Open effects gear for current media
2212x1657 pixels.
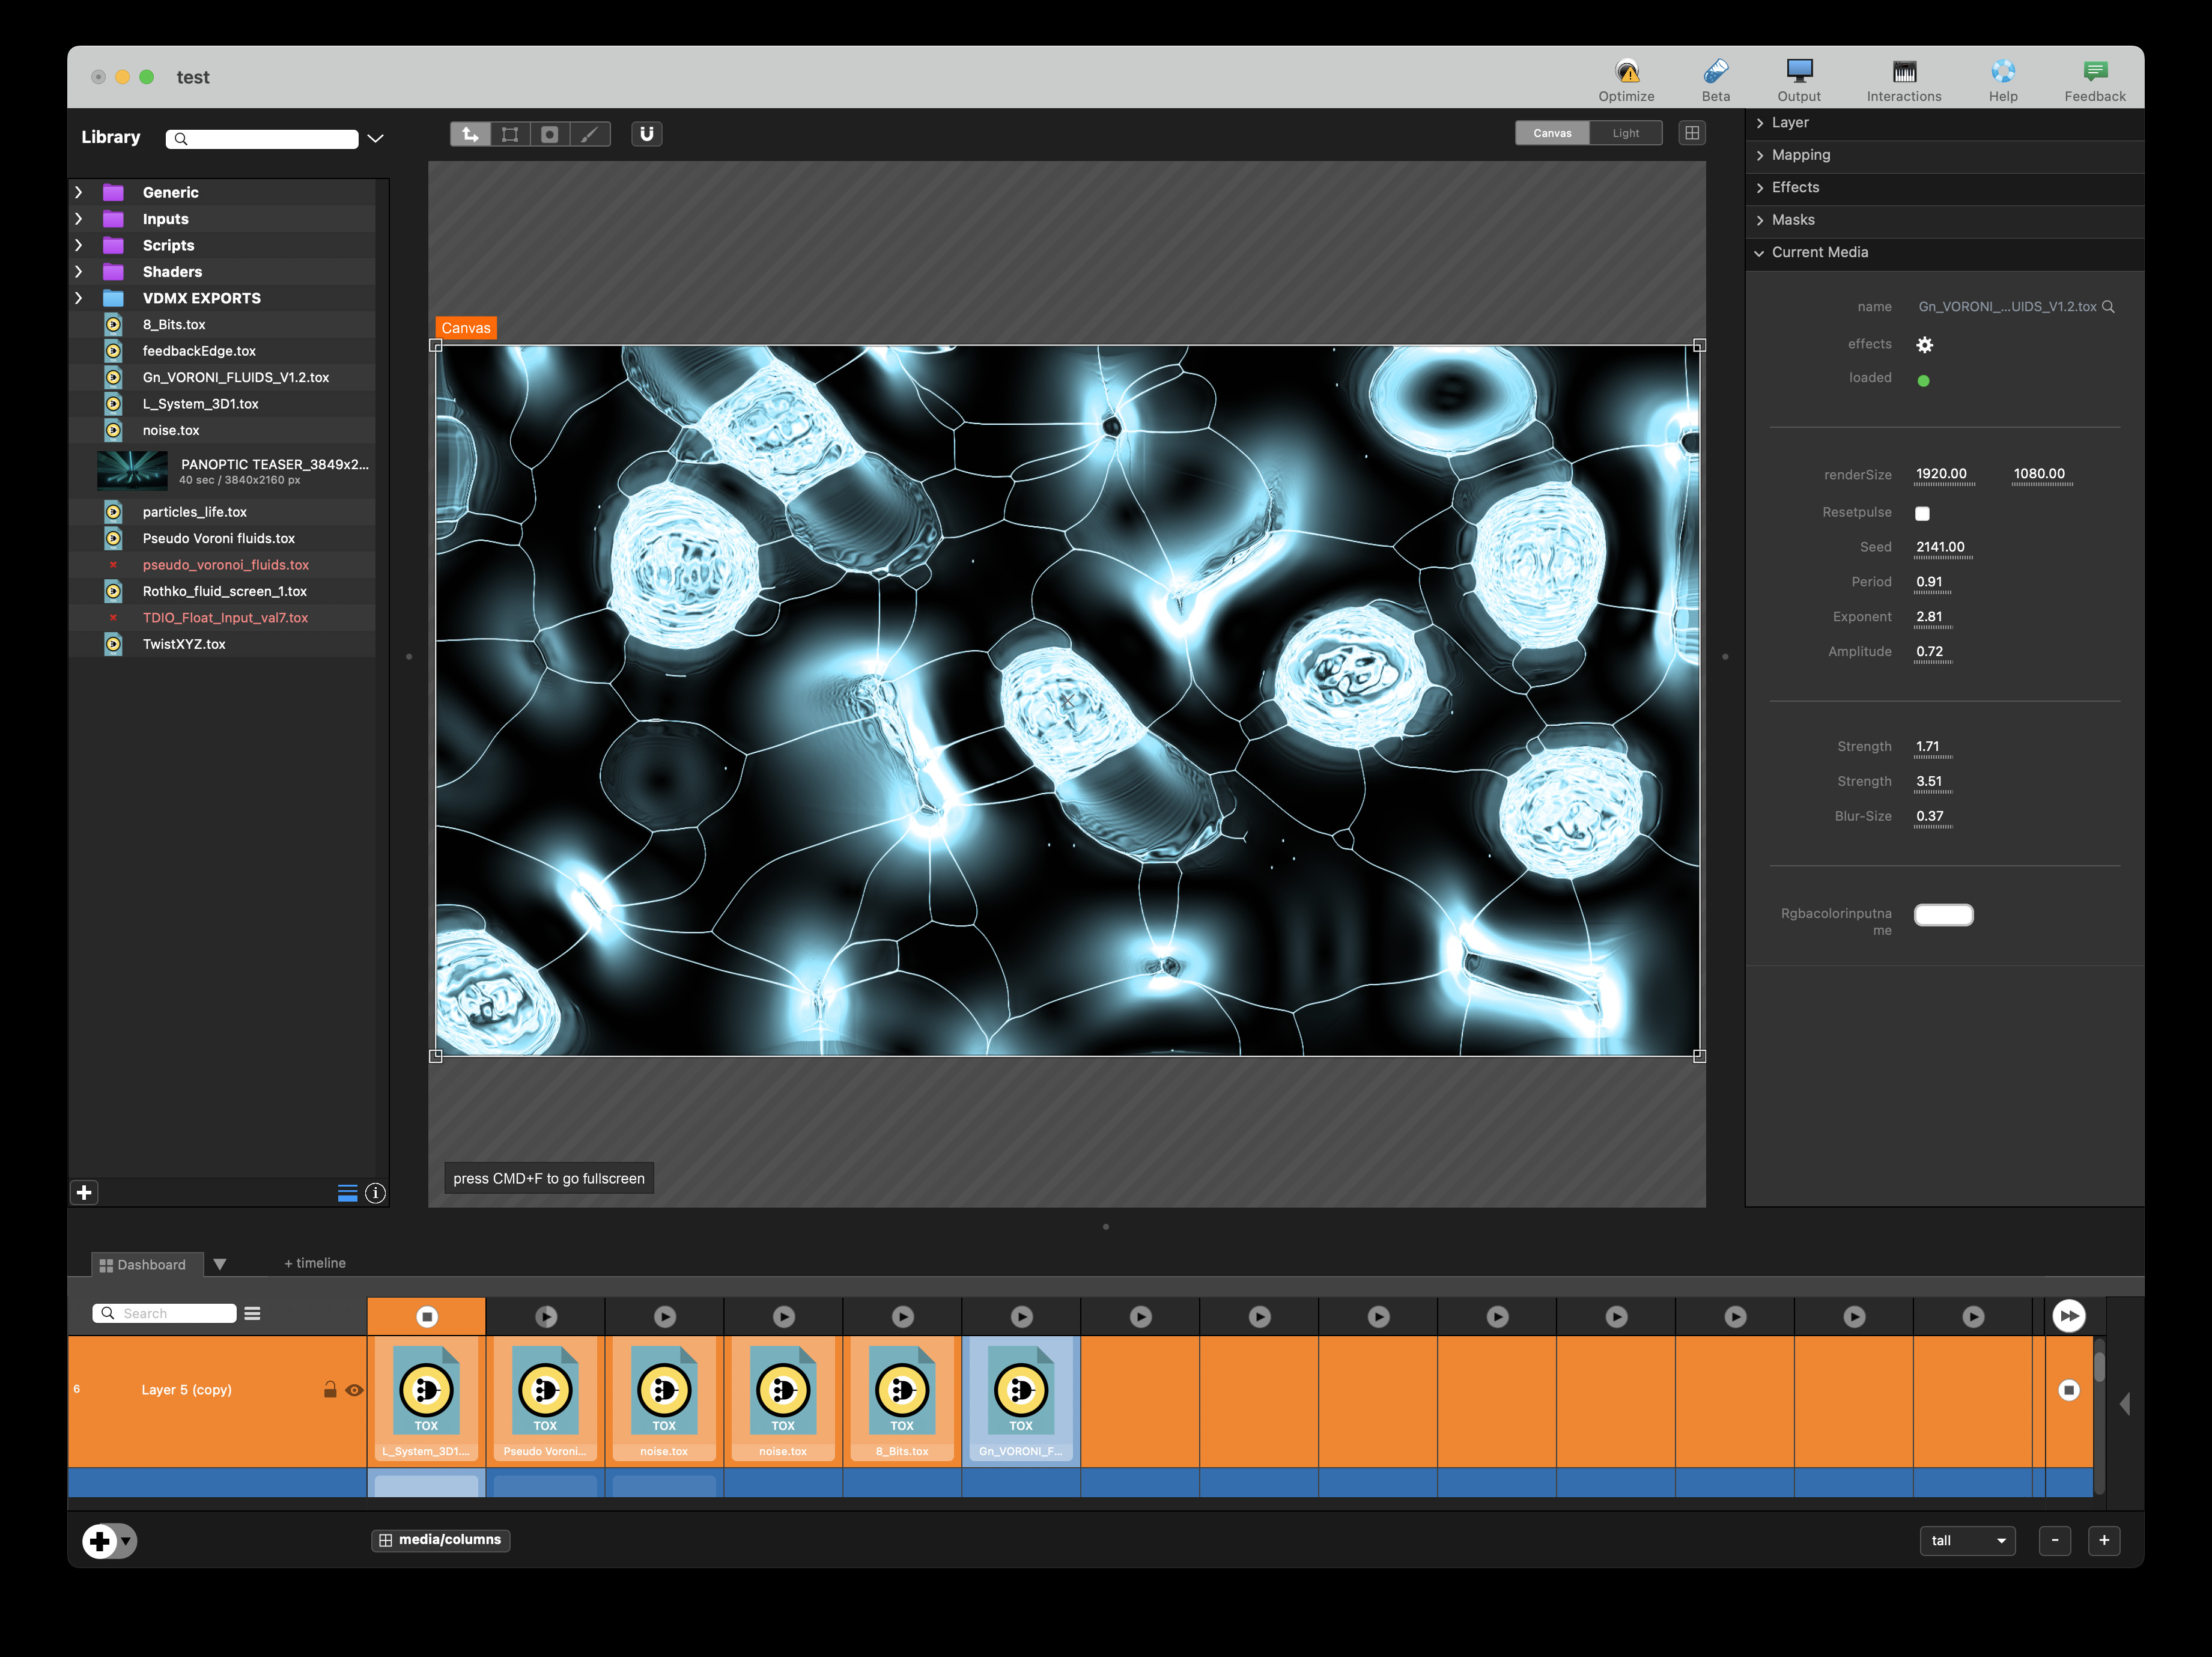pos(1924,345)
